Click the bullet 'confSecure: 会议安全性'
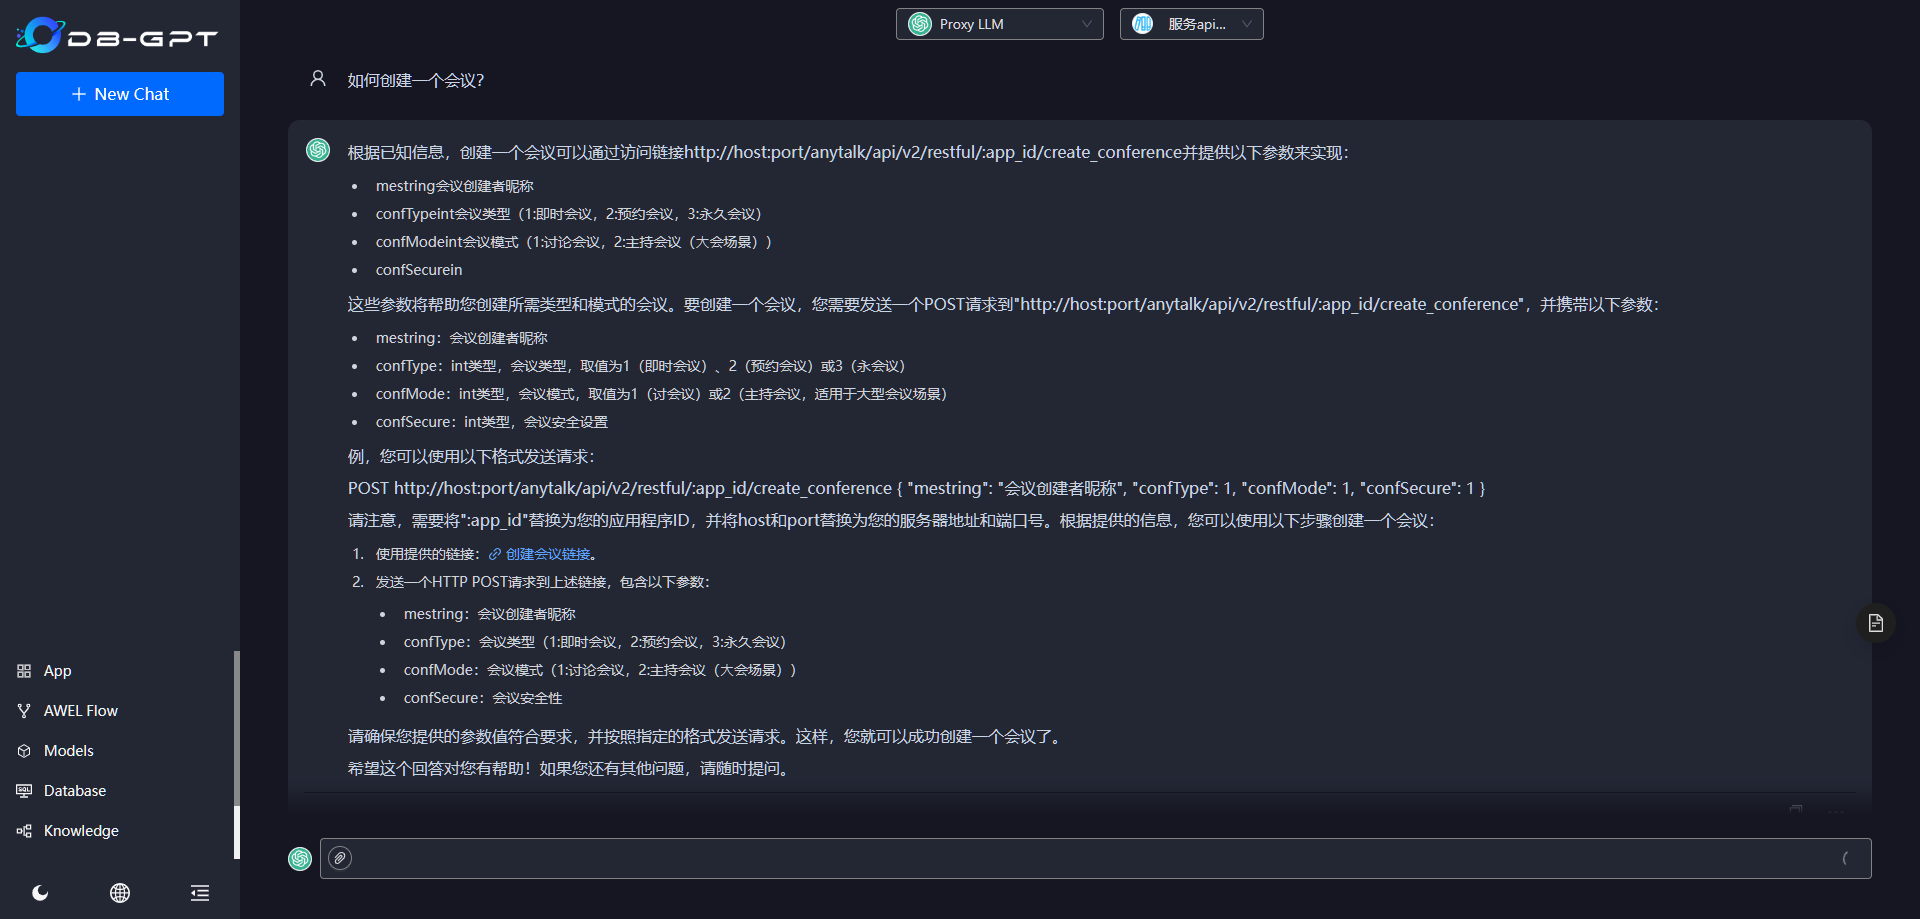1920x919 pixels. tap(483, 698)
